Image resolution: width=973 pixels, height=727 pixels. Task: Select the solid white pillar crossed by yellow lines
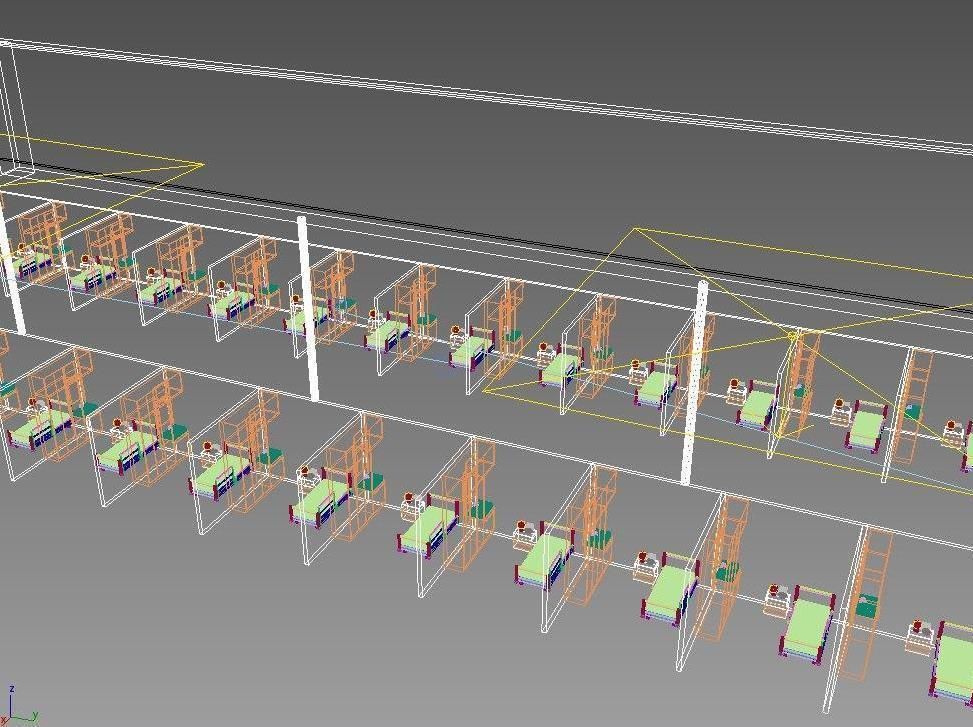[694, 383]
